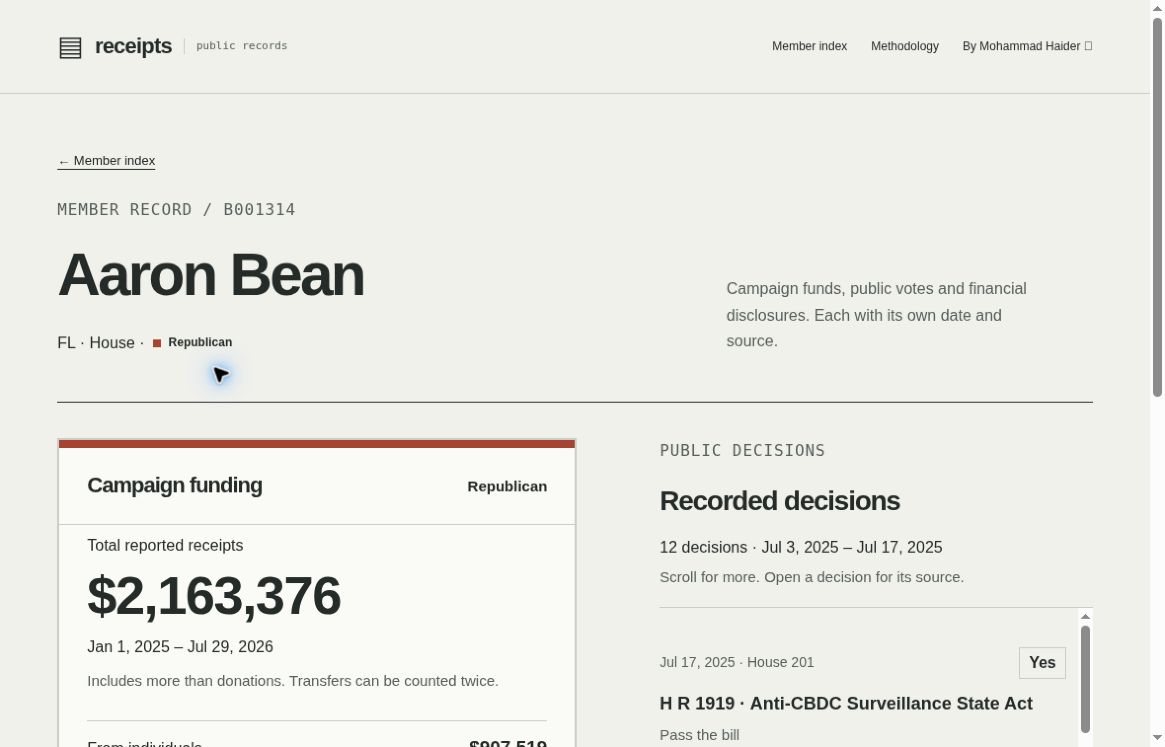Click Scroll for more hint text
This screenshot has width=1165, height=747.
click(811, 578)
